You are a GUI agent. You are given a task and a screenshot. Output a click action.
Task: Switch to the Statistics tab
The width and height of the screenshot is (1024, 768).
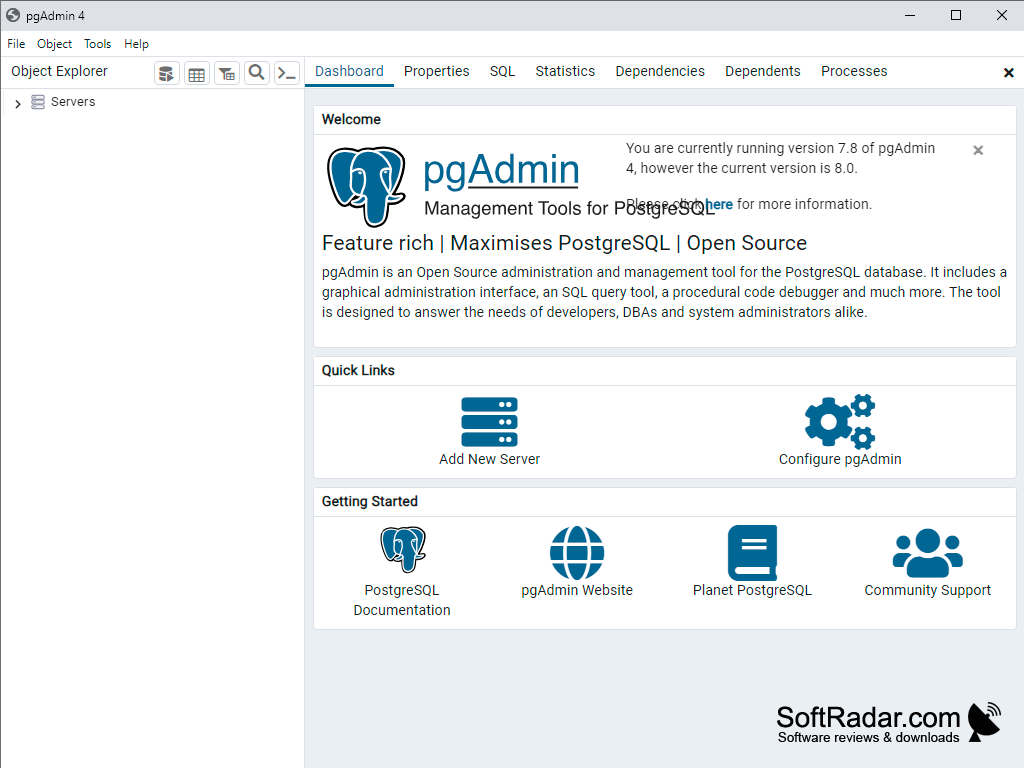pos(565,71)
